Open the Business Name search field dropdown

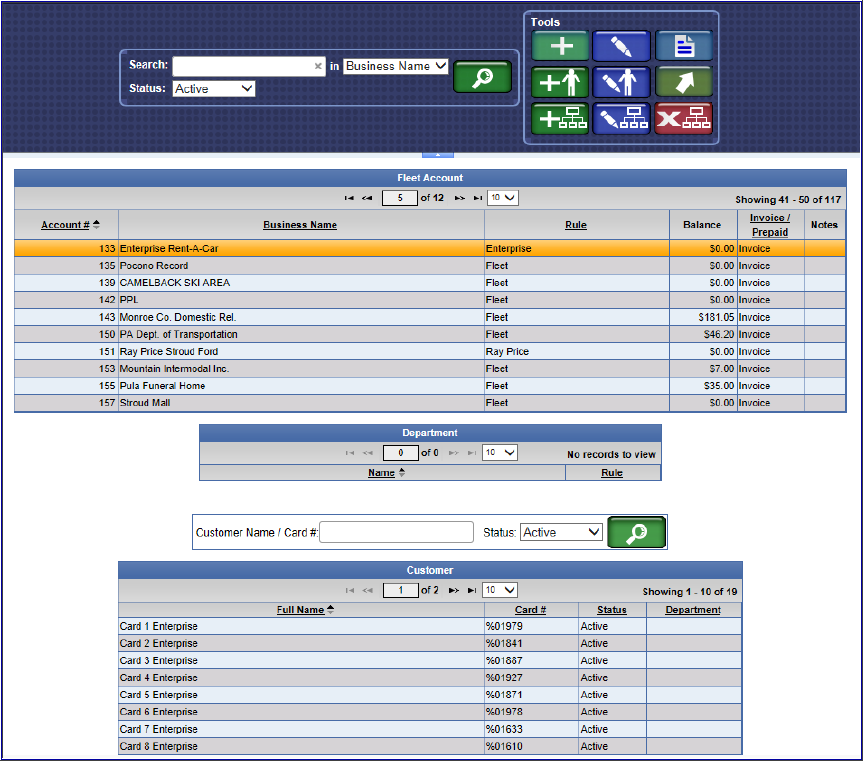pyautogui.click(x=396, y=66)
